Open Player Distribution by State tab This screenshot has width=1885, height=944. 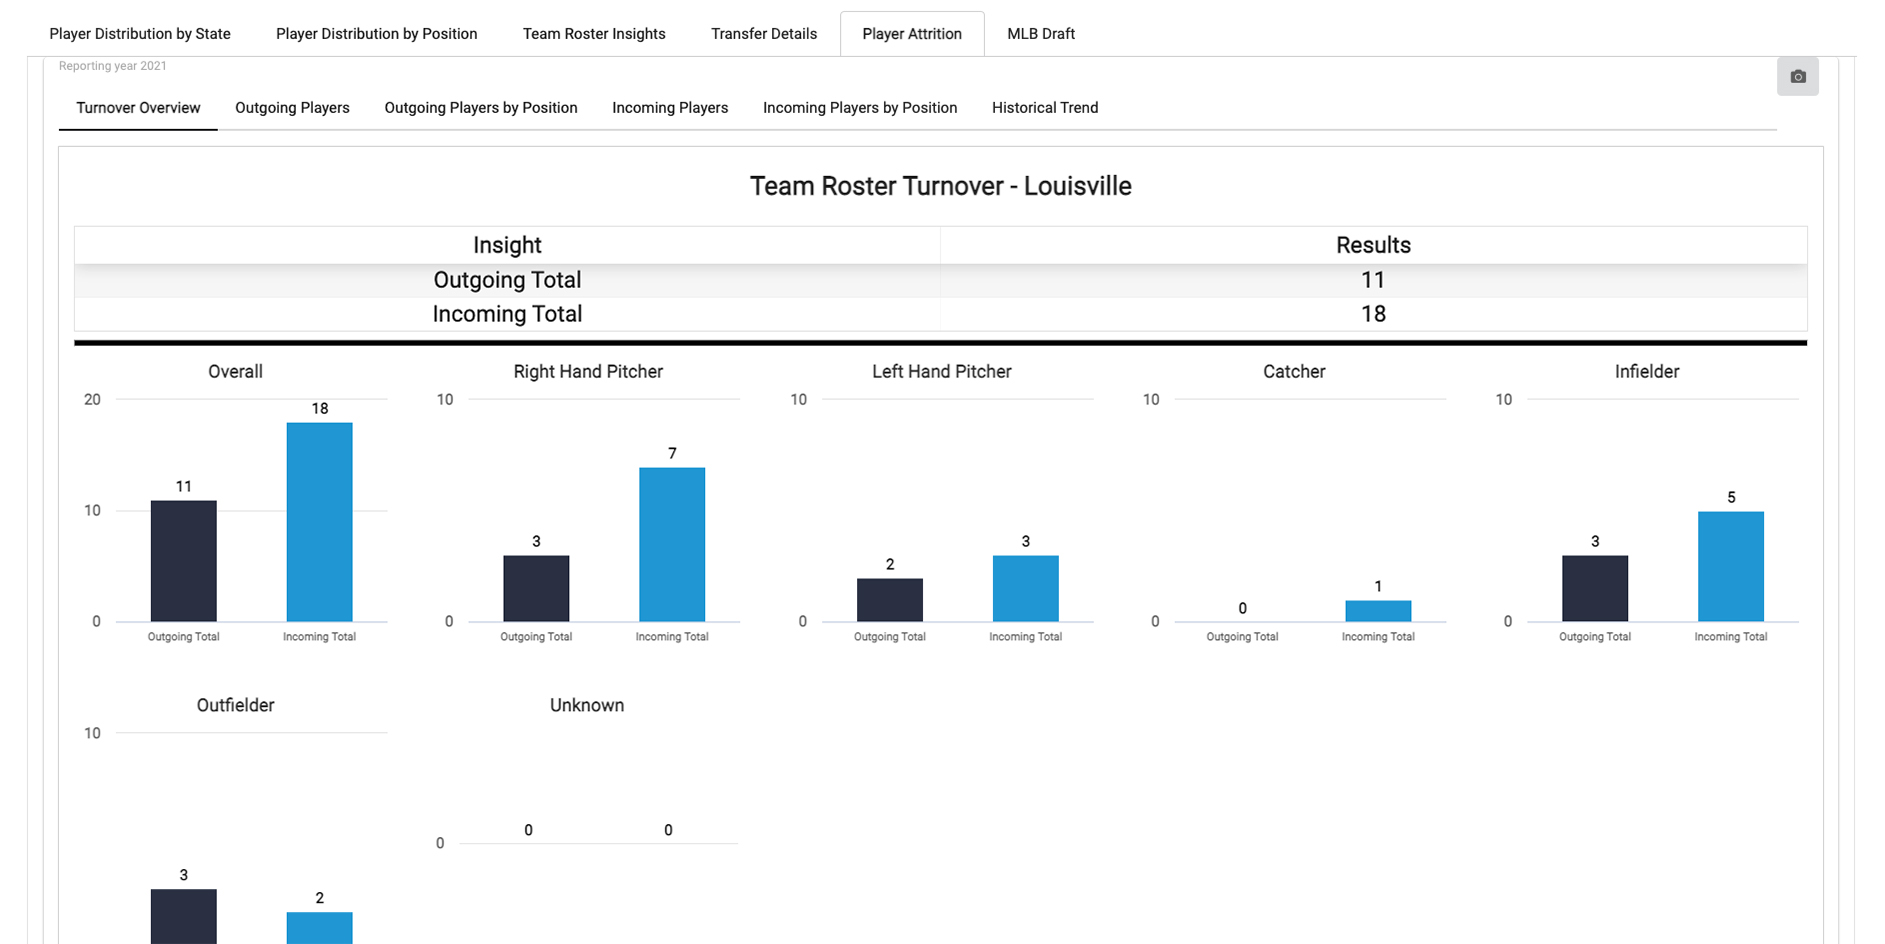(140, 34)
